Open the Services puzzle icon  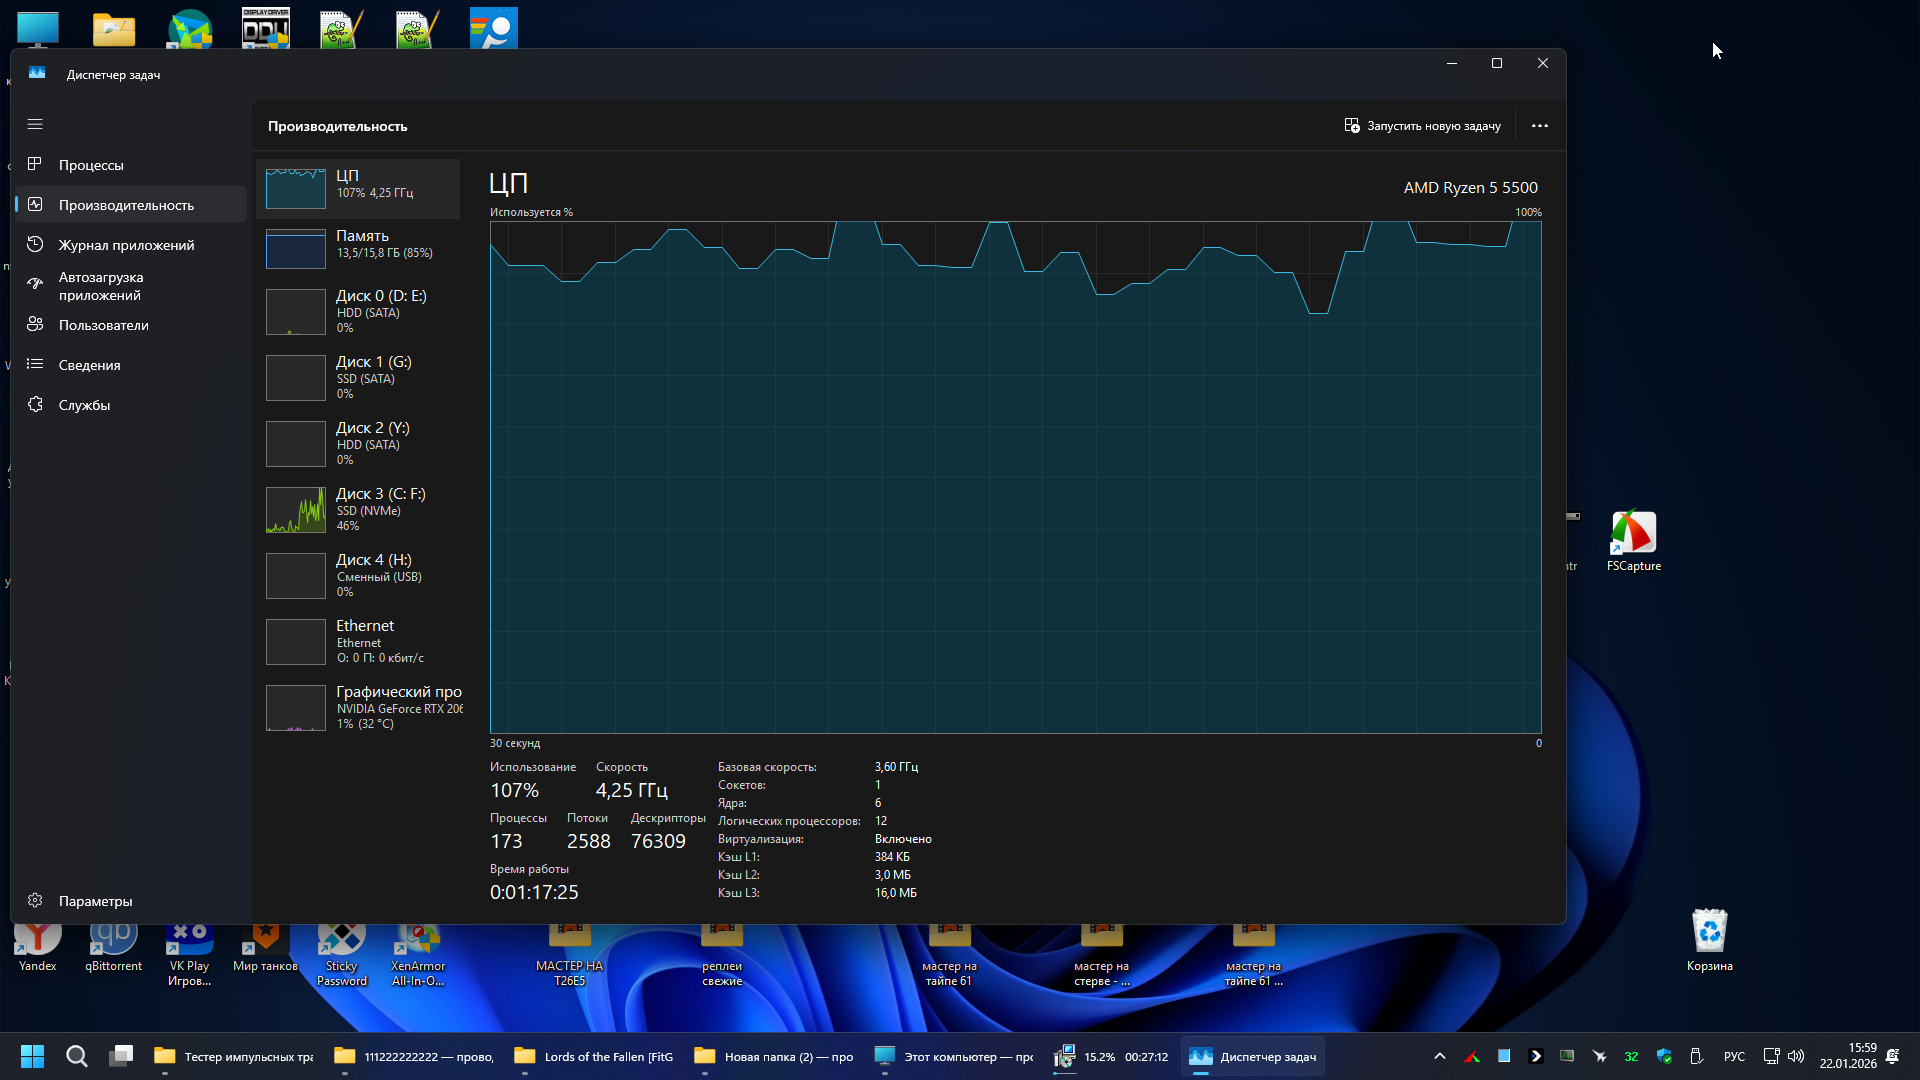coord(35,404)
